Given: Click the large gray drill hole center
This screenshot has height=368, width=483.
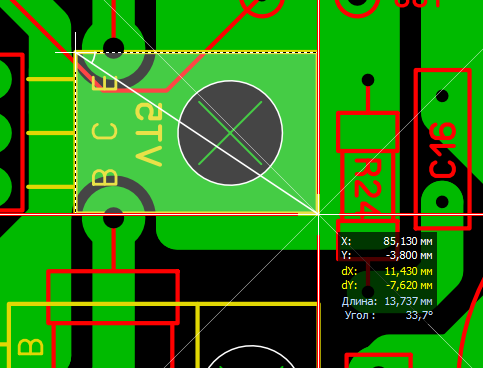Looking at the screenshot, I should pyautogui.click(x=230, y=133).
